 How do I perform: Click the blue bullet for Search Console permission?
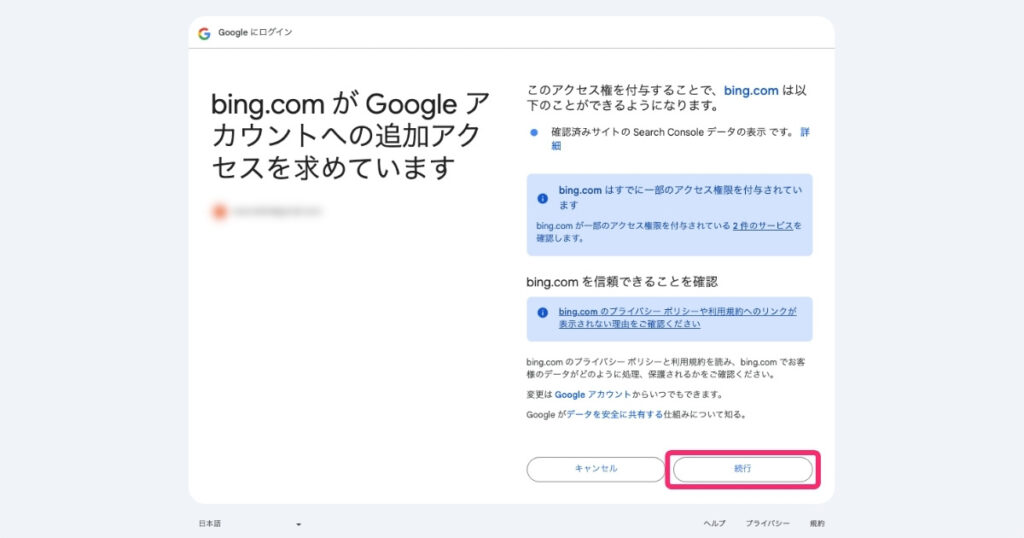tap(534, 133)
